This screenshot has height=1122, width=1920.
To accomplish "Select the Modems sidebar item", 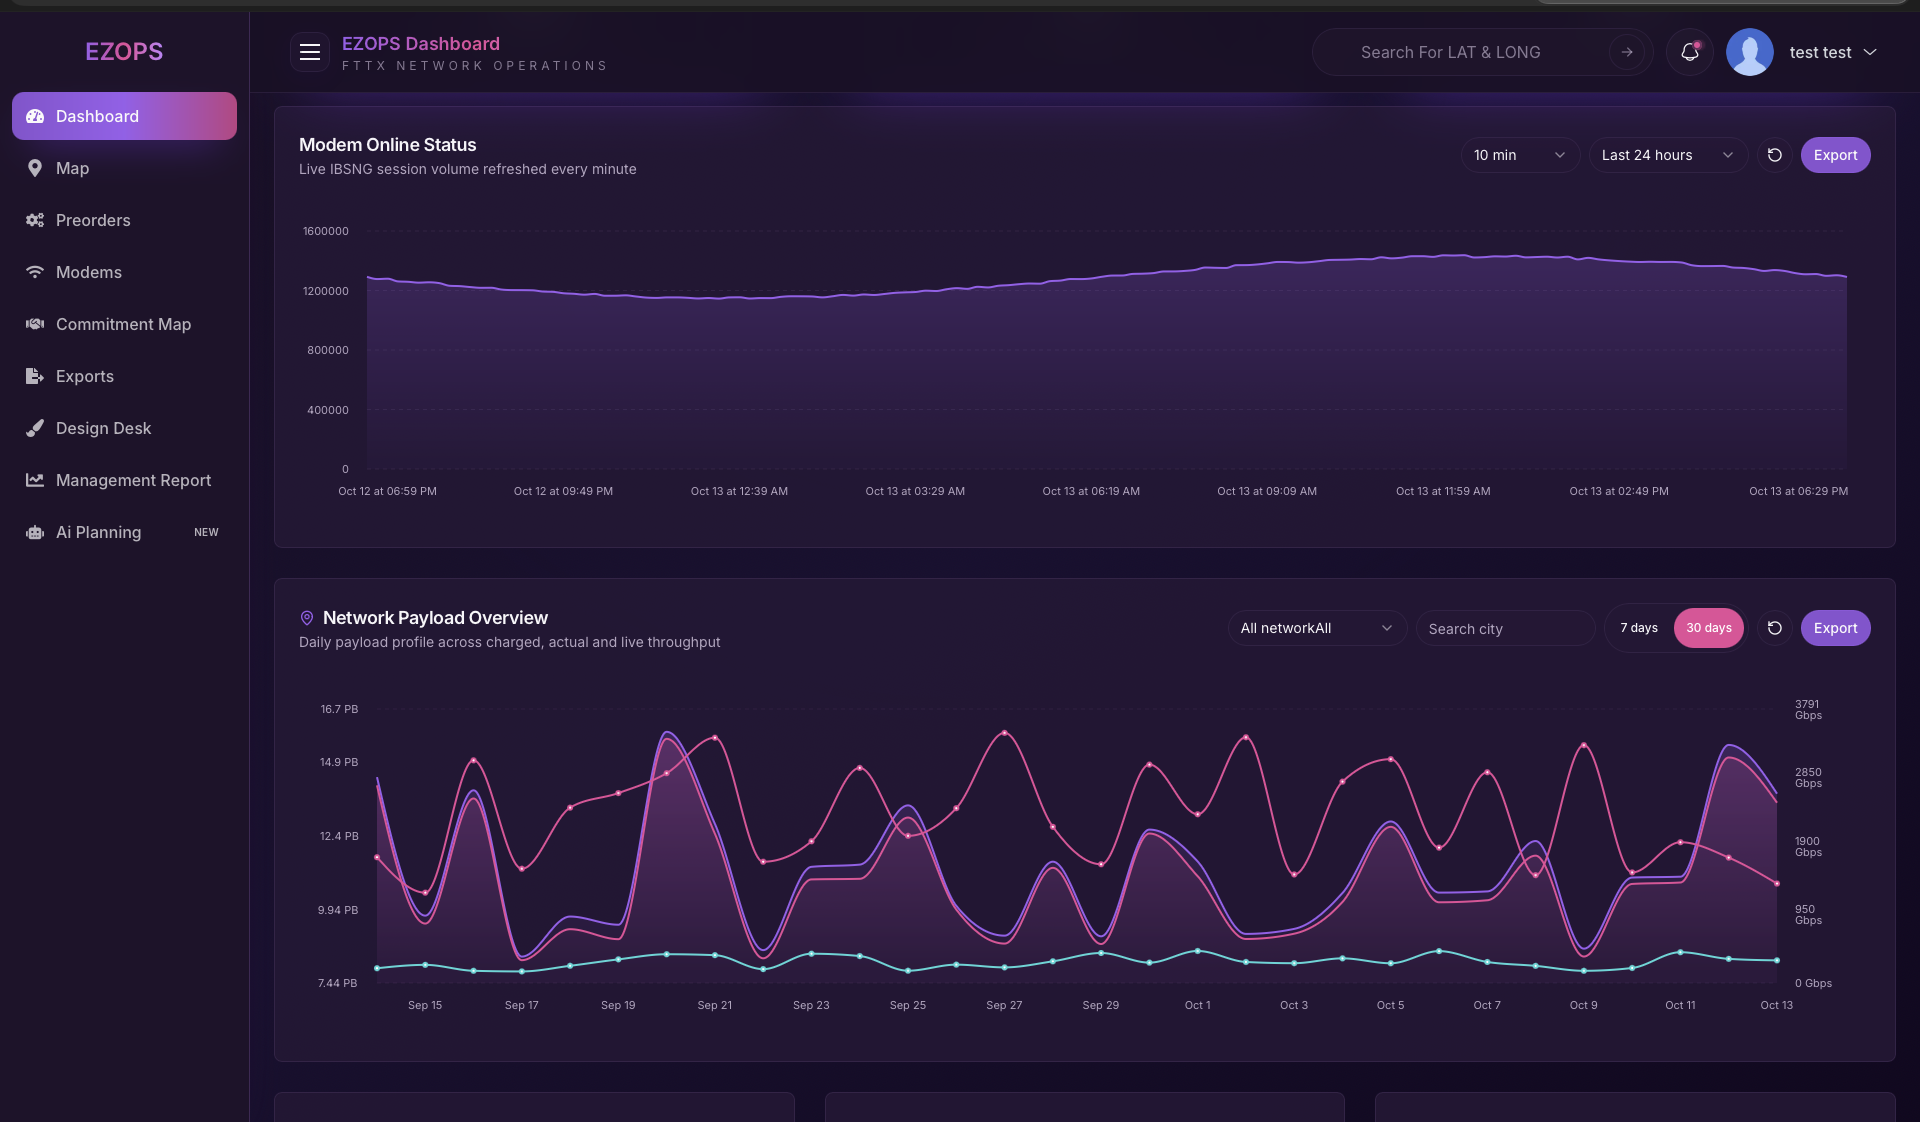I will (88, 272).
